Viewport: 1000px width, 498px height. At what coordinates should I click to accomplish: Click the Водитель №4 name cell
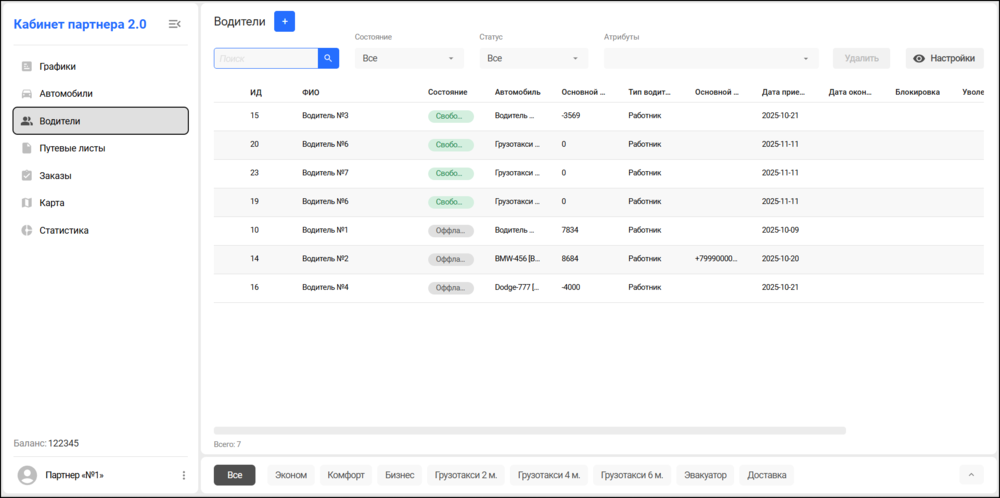(325, 288)
